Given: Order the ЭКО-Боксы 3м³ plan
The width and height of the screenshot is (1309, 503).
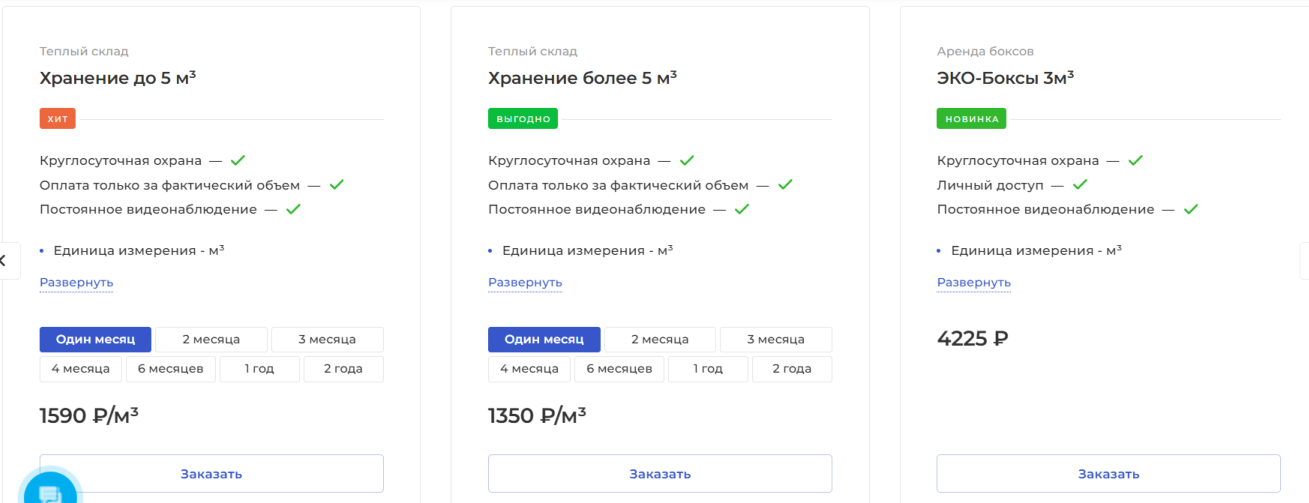Looking at the screenshot, I should click(x=1108, y=474).
